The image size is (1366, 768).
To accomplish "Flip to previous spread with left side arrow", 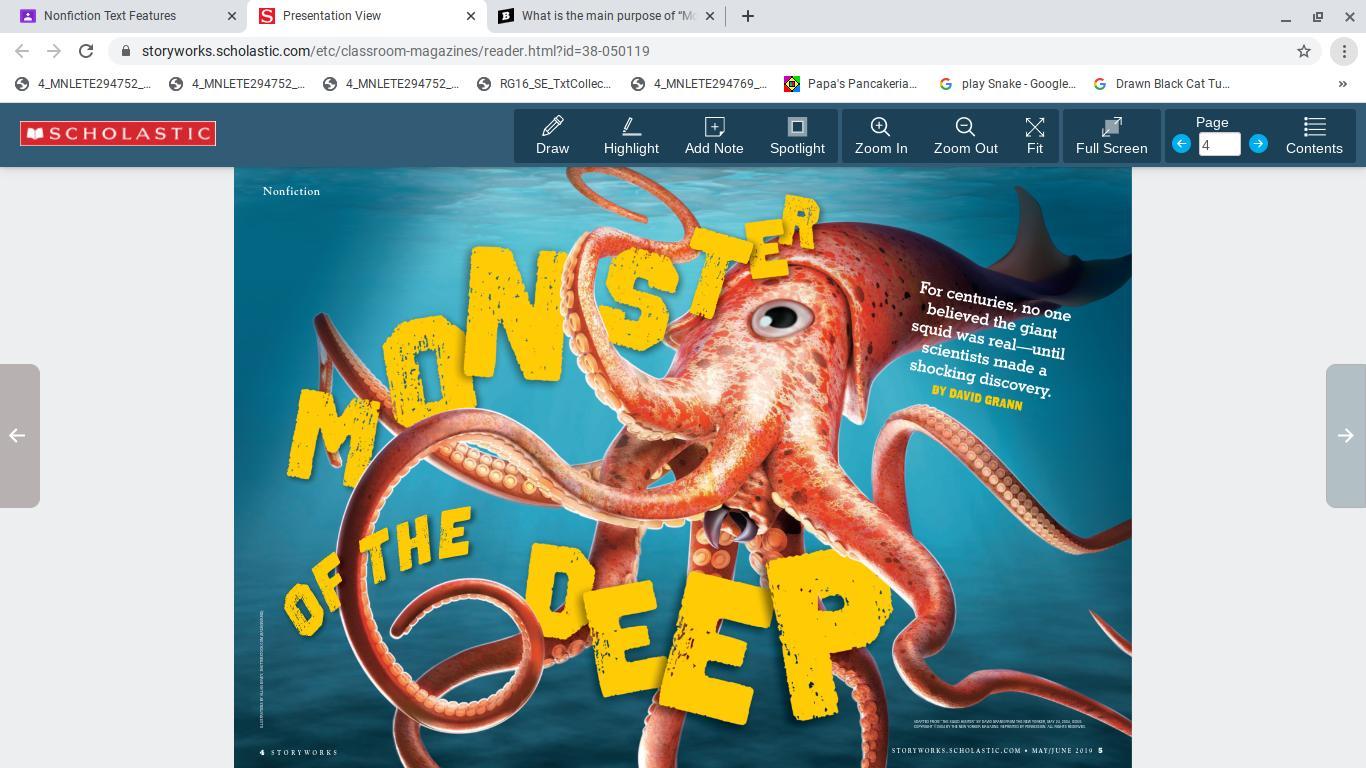I will coord(19,436).
